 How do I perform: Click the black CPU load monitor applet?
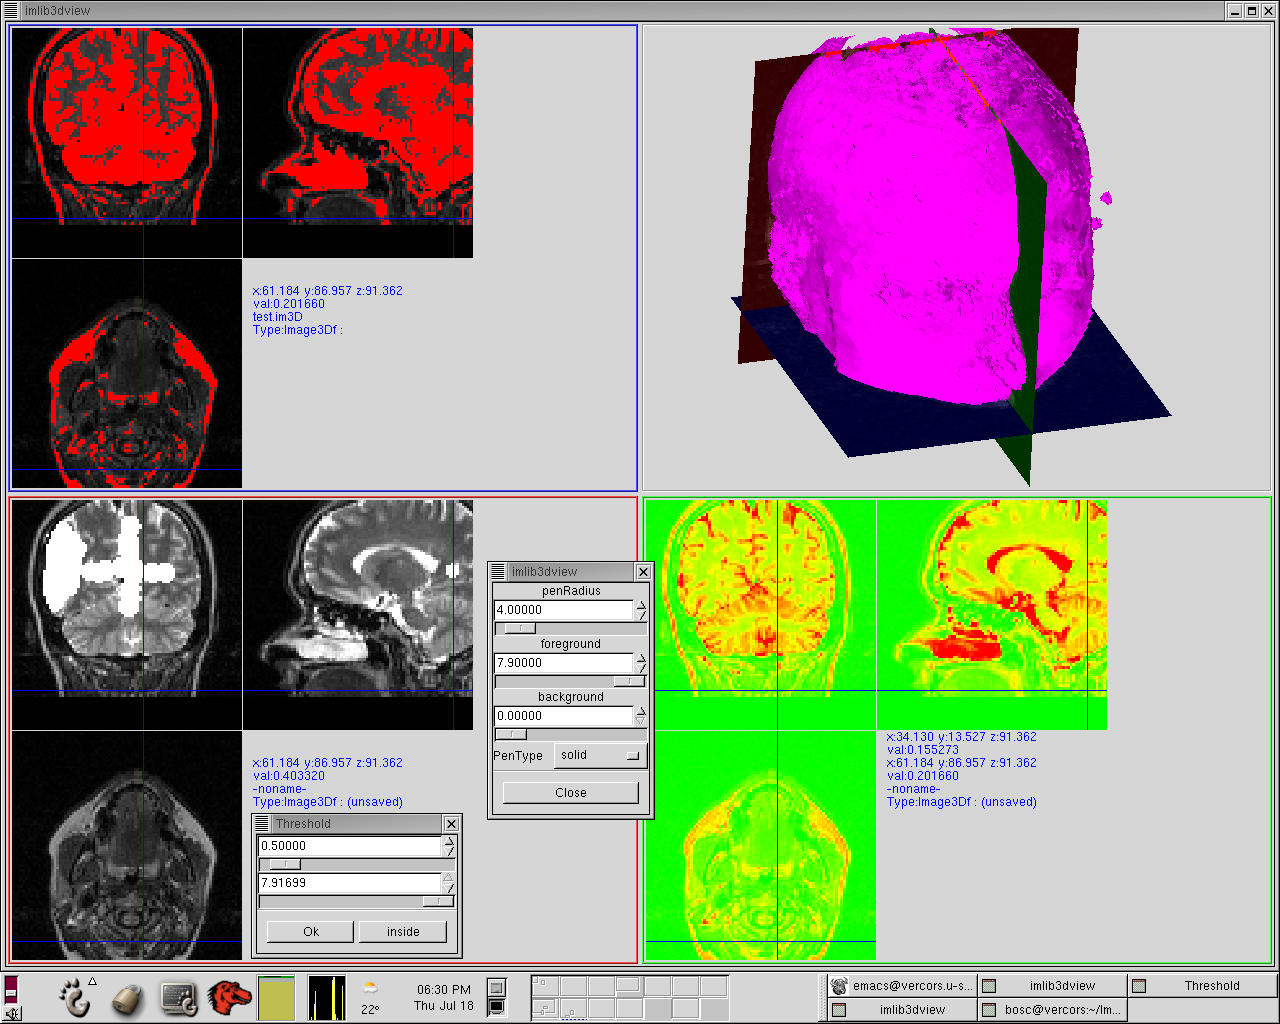coord(326,998)
